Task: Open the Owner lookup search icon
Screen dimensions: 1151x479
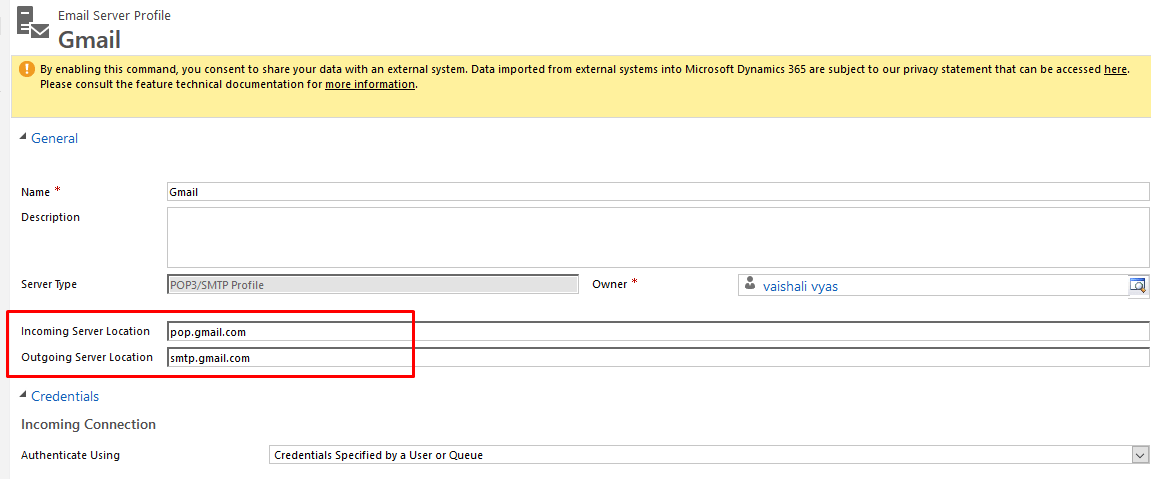Action: point(1138,285)
